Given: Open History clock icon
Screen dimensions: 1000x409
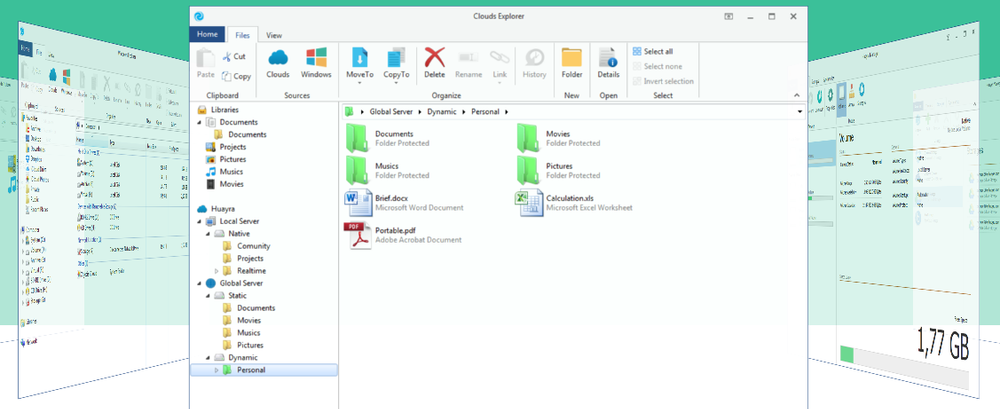Looking at the screenshot, I should pyautogui.click(x=534, y=57).
